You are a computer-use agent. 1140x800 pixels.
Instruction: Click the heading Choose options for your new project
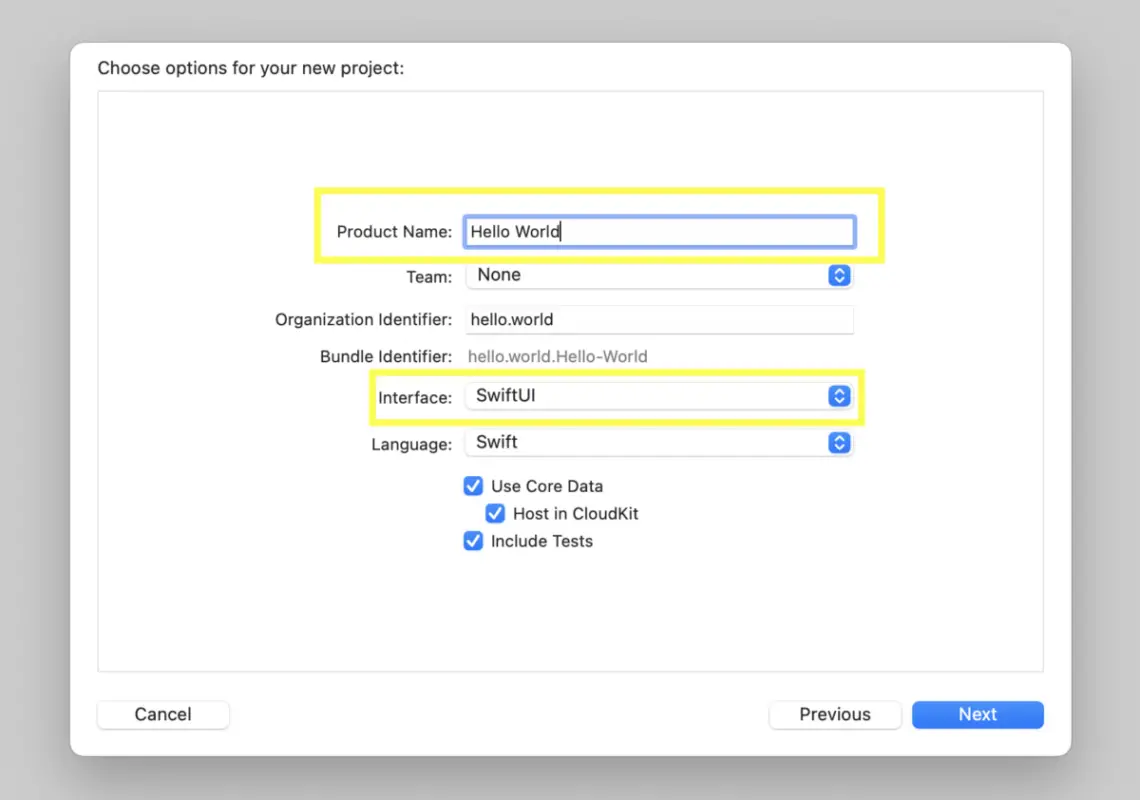[x=251, y=68]
